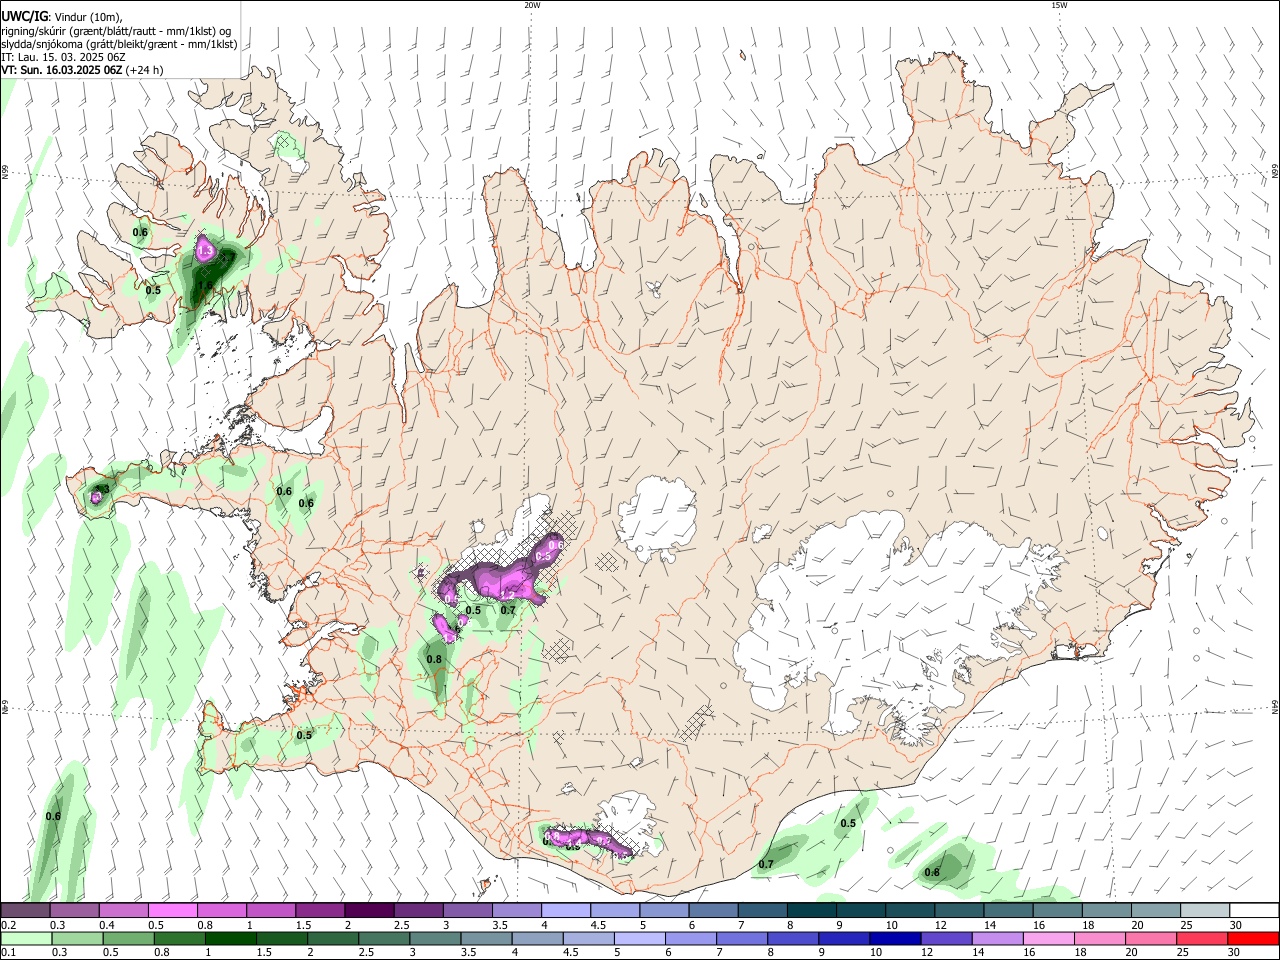Click the purple snowfall band on the south coast glacier

coord(590,840)
